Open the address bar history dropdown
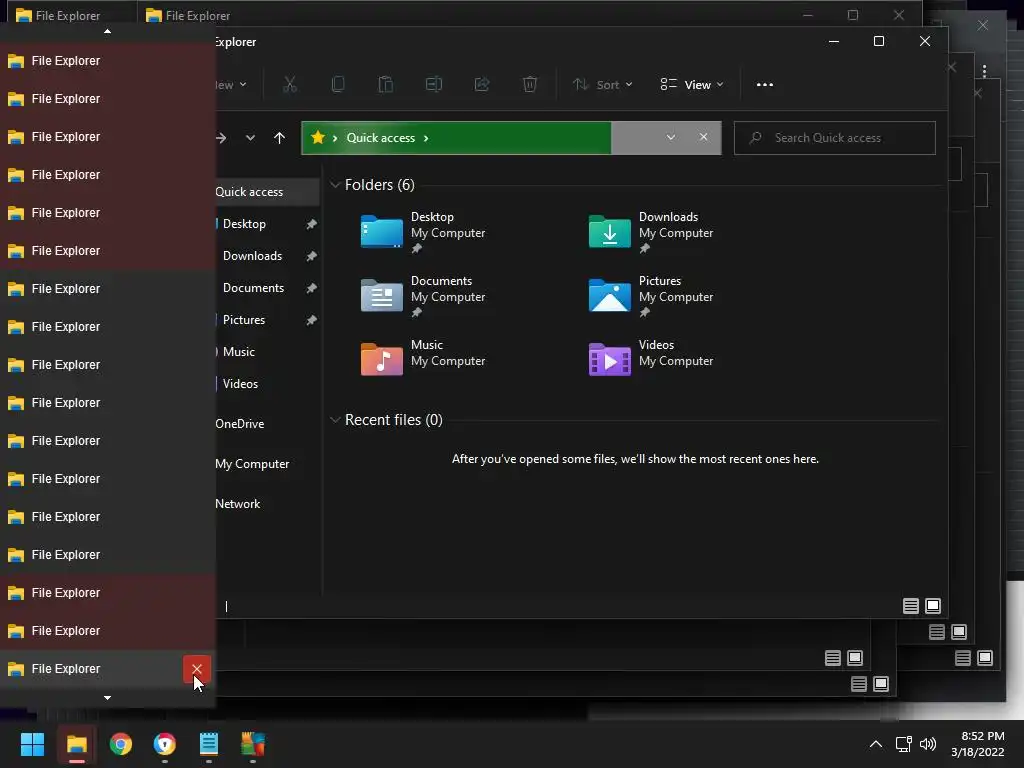Image resolution: width=1024 pixels, height=768 pixels. pyautogui.click(x=671, y=137)
